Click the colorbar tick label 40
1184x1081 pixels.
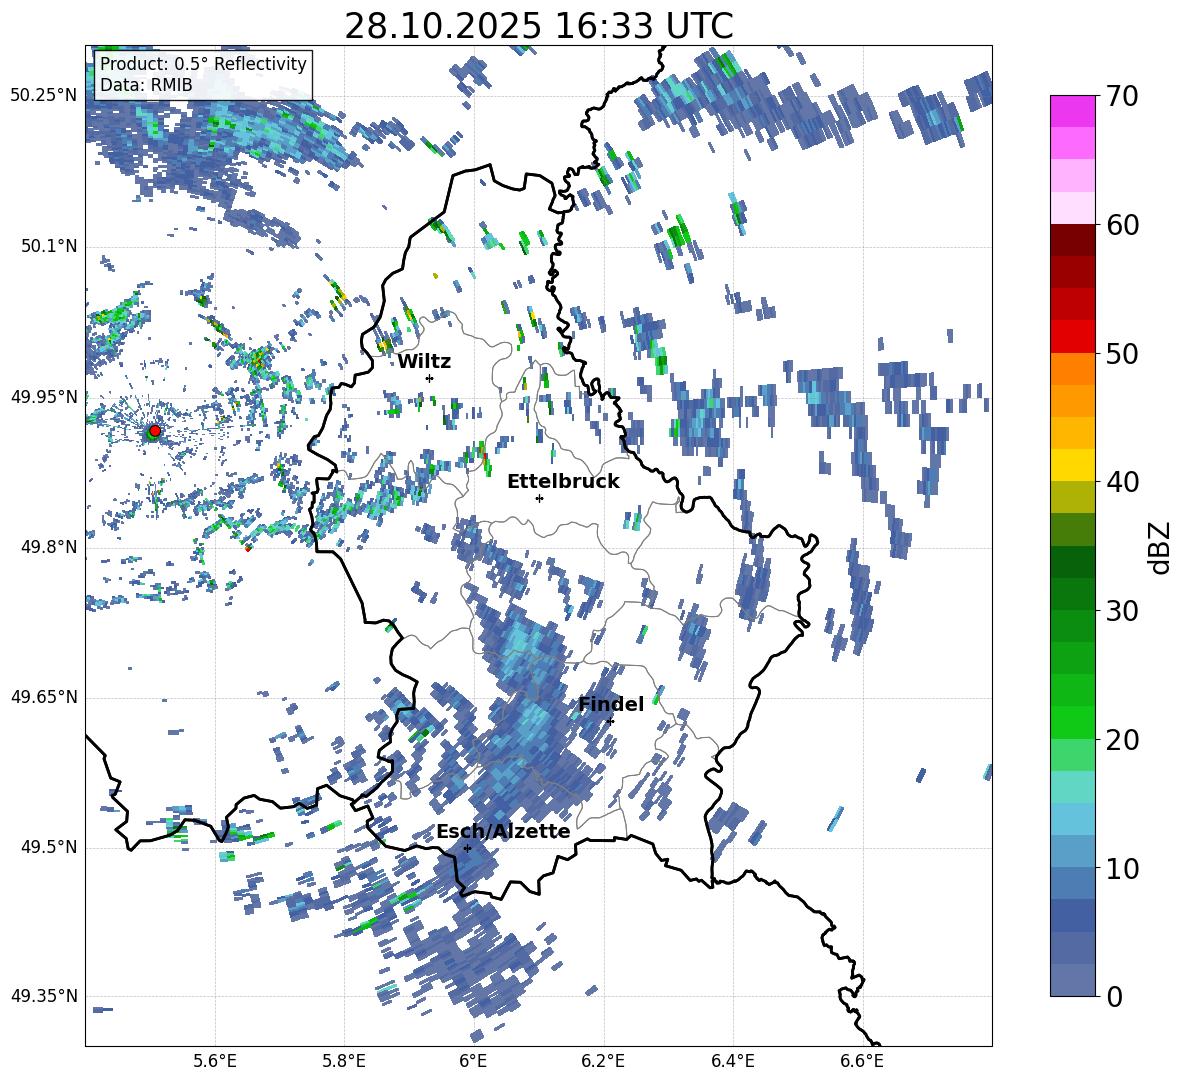point(1122,482)
